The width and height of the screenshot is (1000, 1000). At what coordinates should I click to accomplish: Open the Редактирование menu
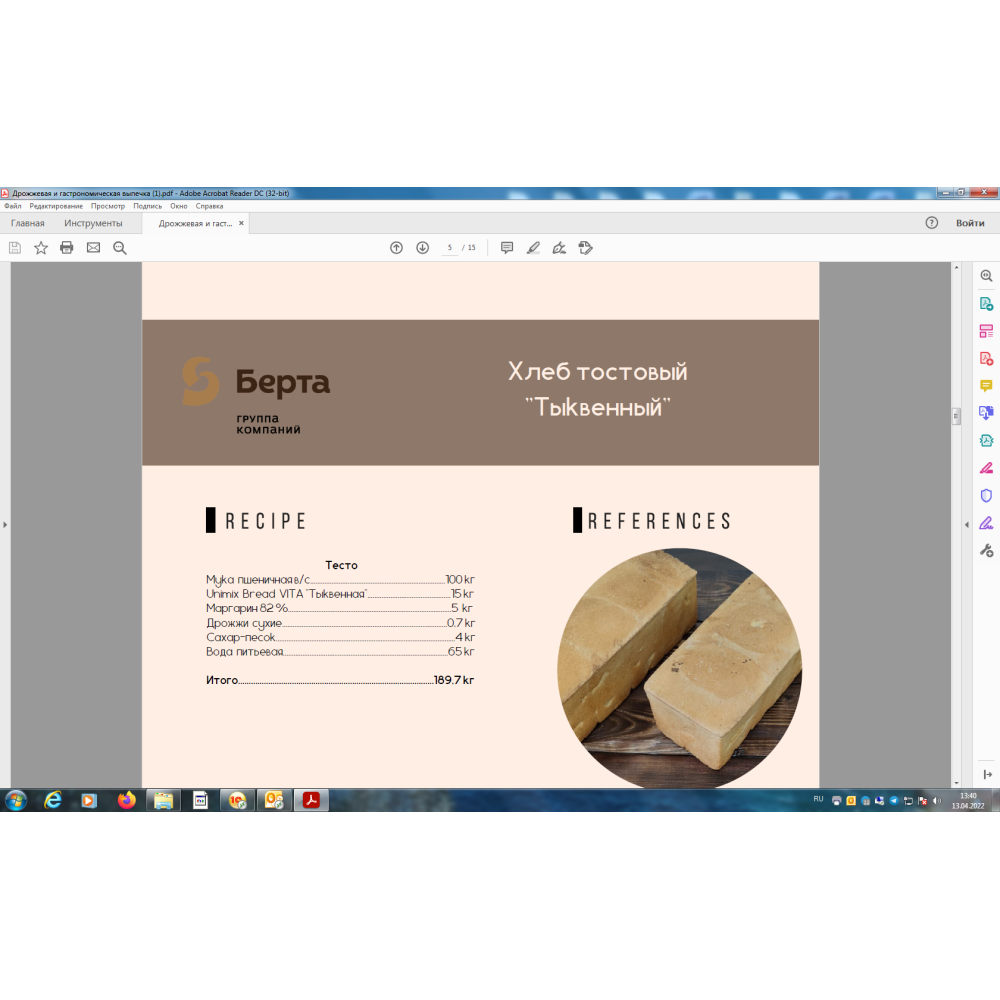click(x=56, y=206)
